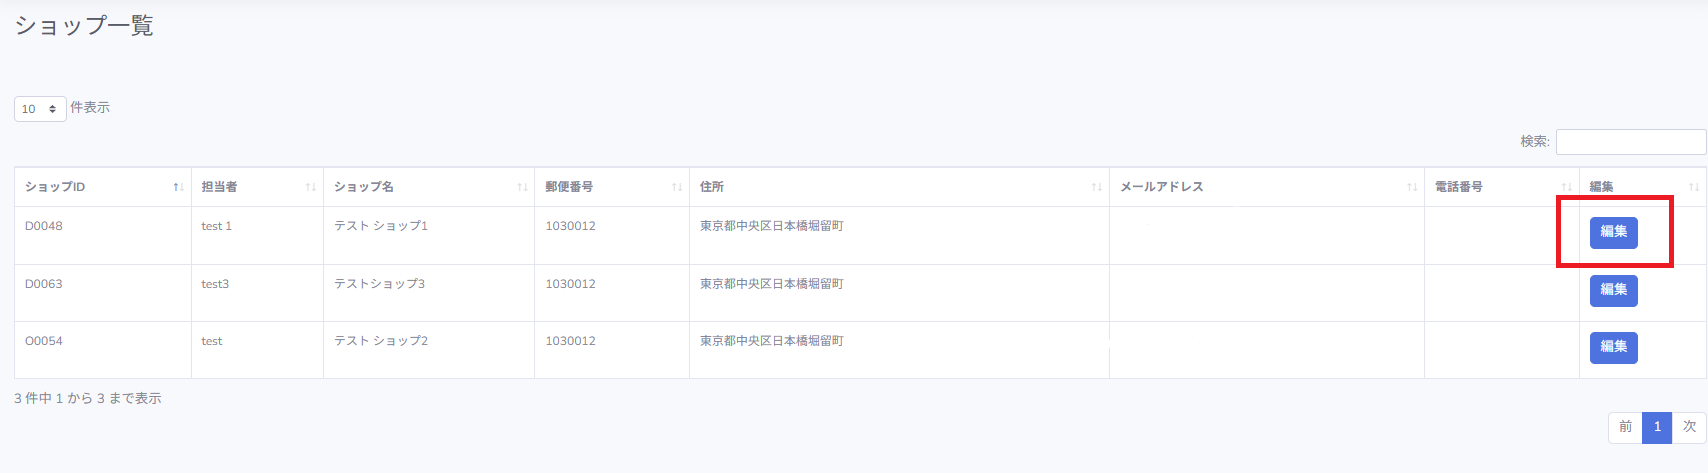The image size is (1708, 473).
Task: Select the D0048 shop ID cell
Action: 44,226
